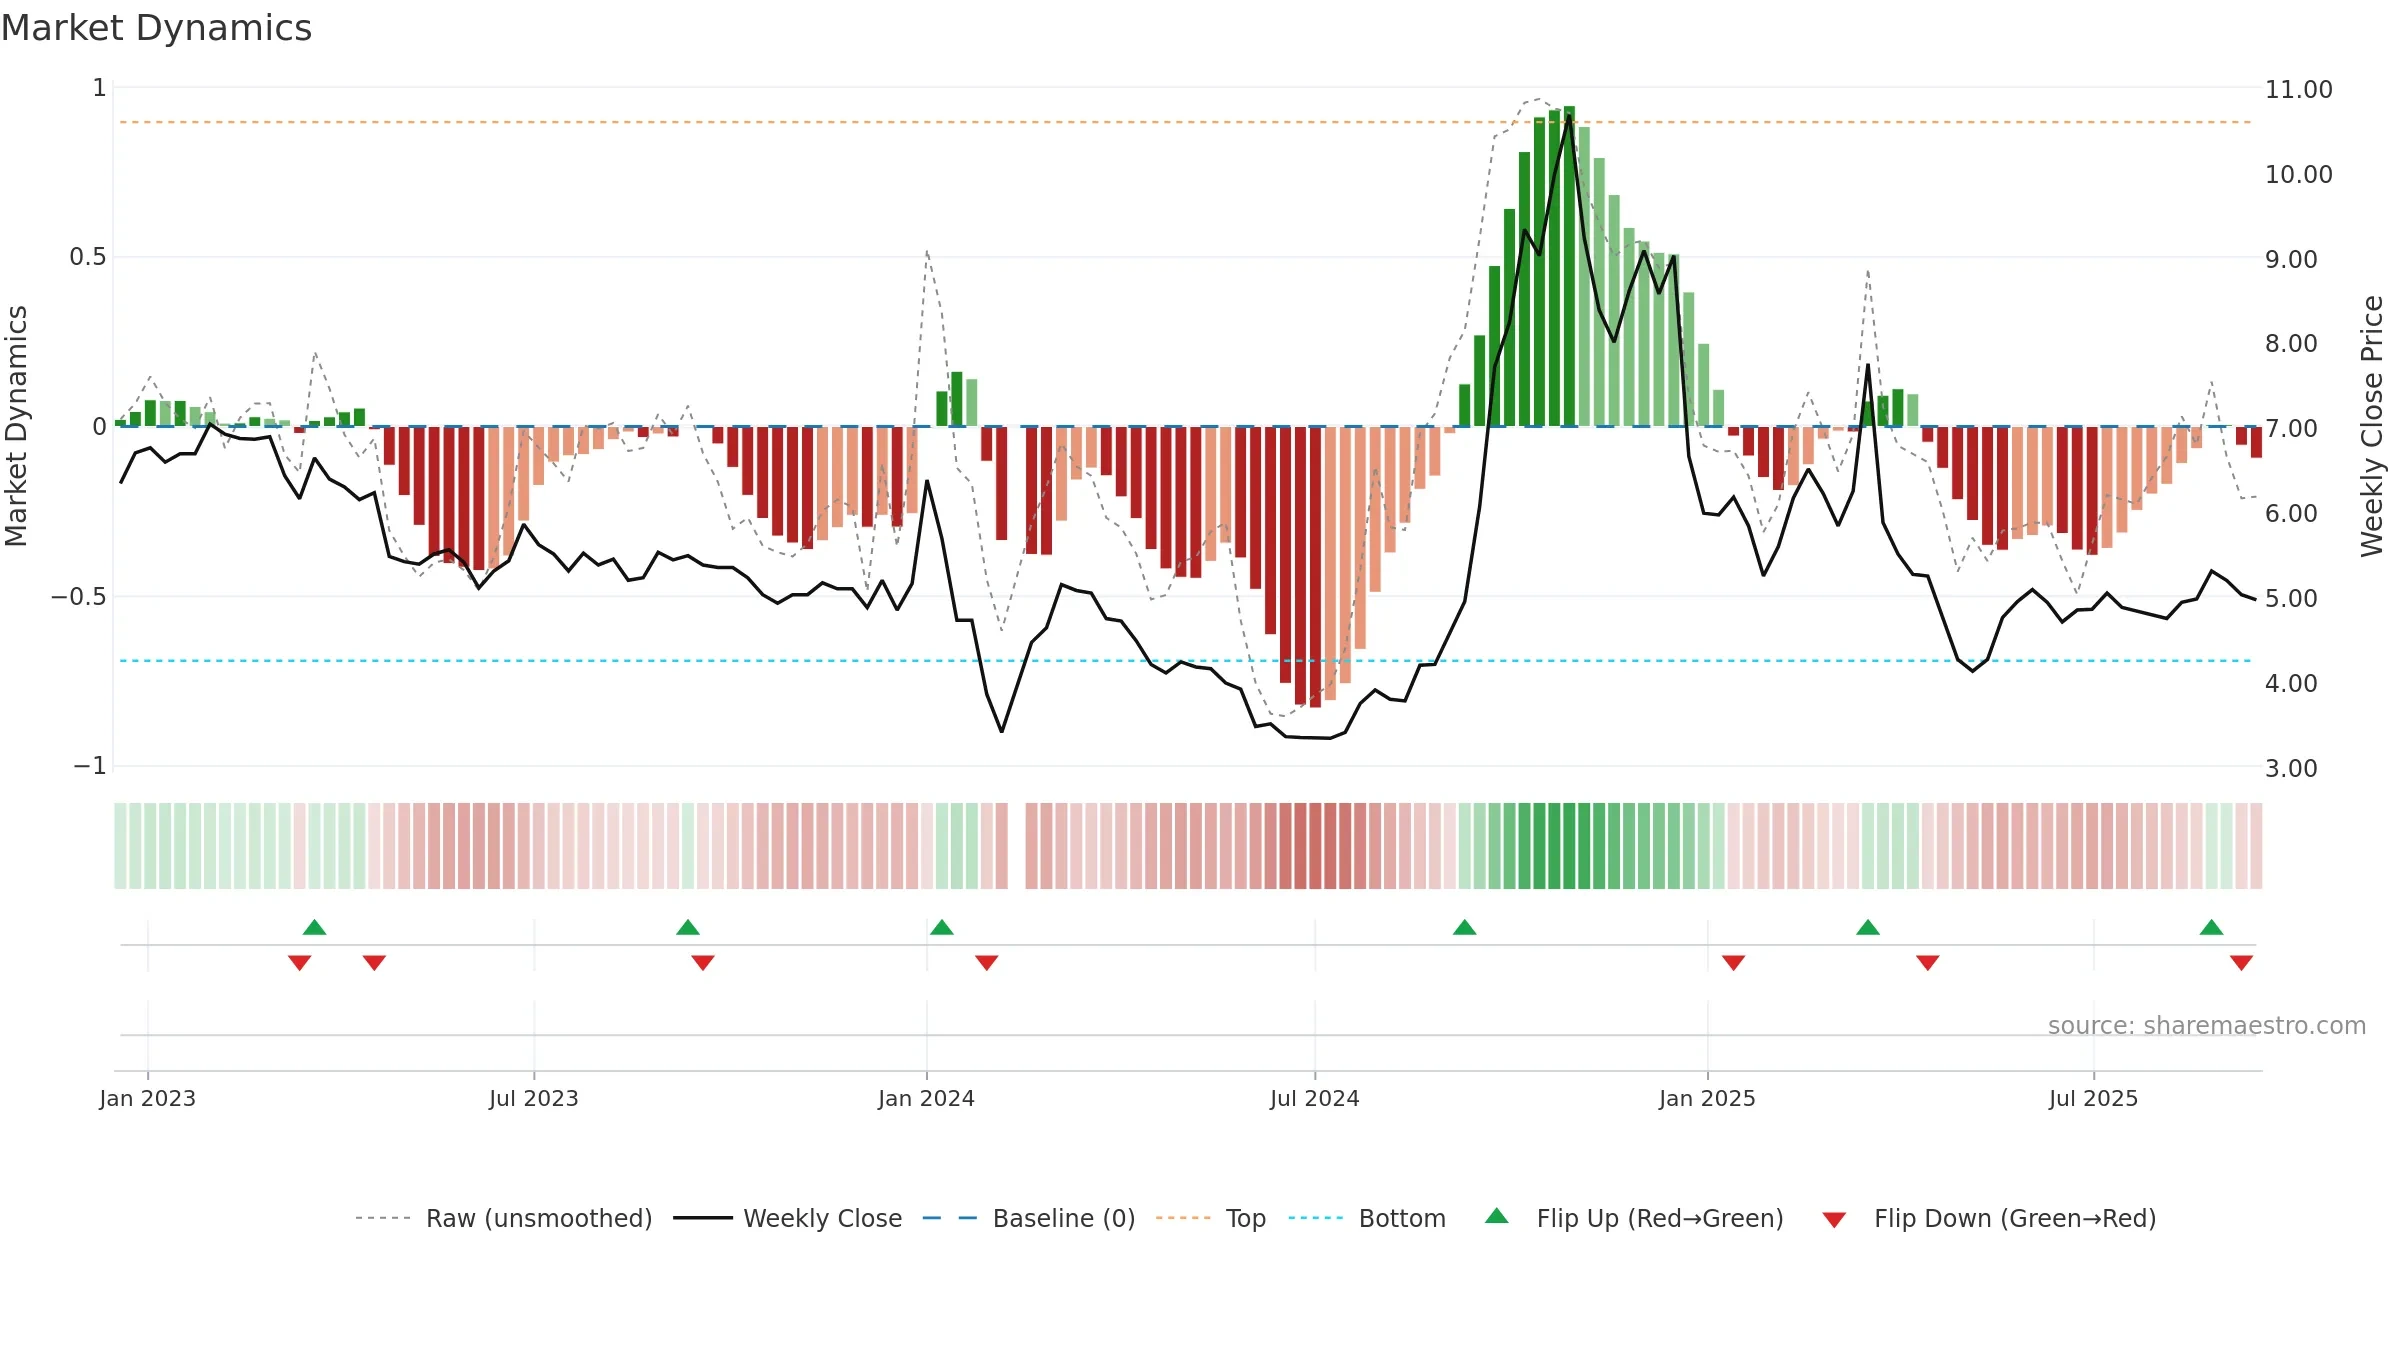Click the red triangle icon in the legend
Image resolution: width=2400 pixels, height=1350 pixels.
(1834, 1220)
